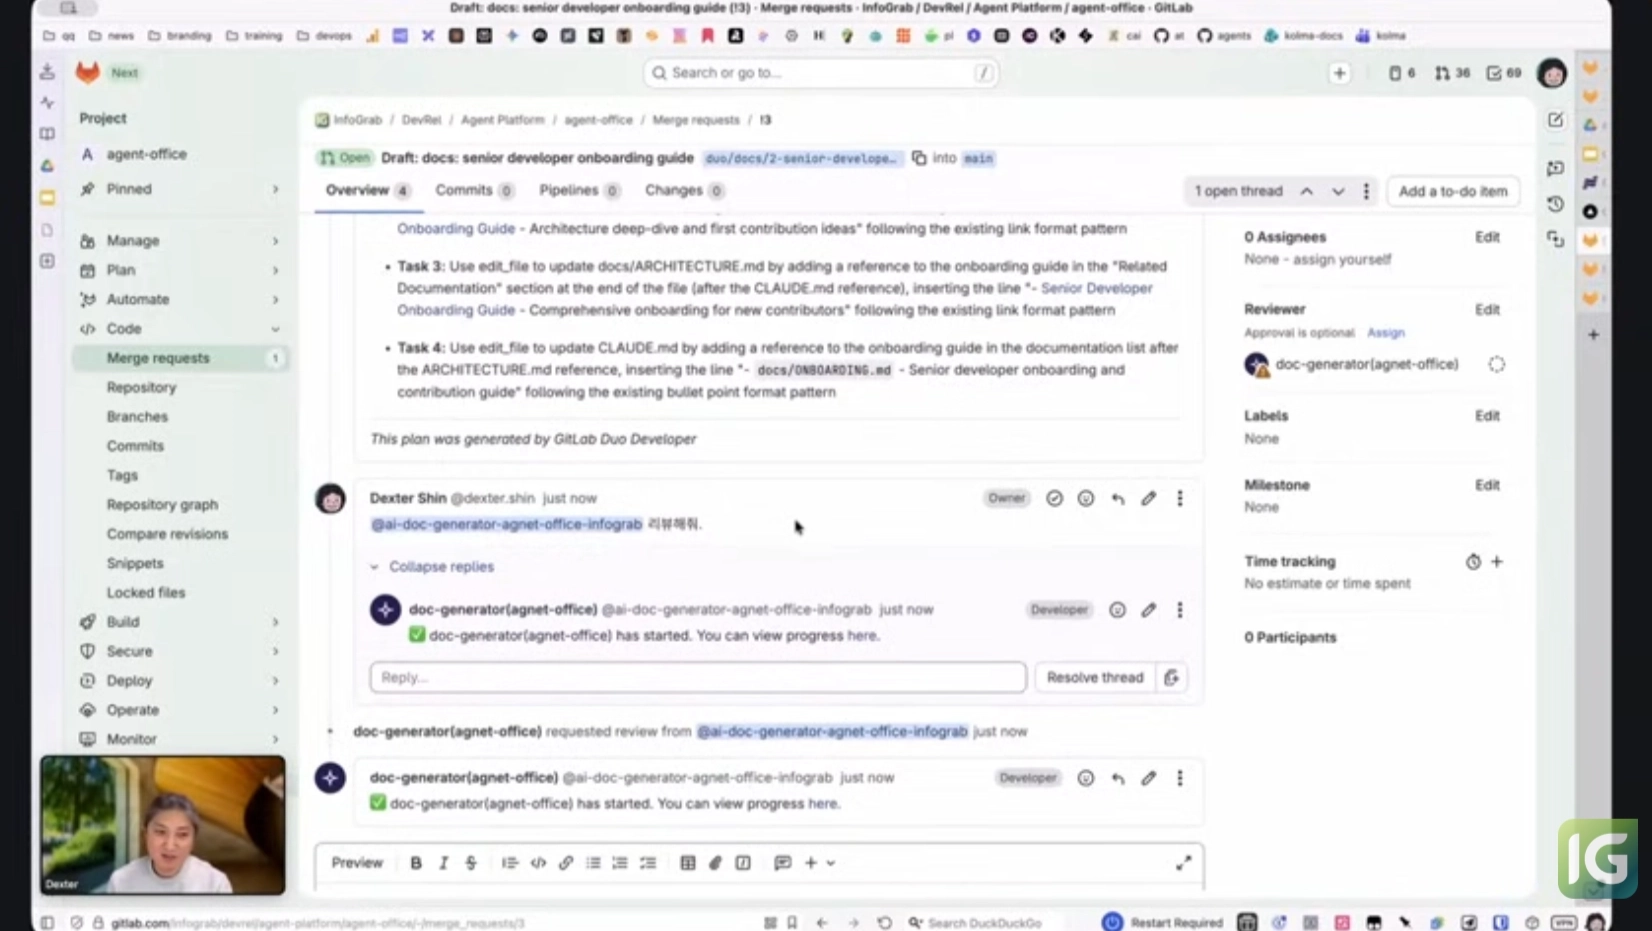The image size is (1652, 931).
Task: Open more actions on Dexter Shin's comment
Action: 1180,498
